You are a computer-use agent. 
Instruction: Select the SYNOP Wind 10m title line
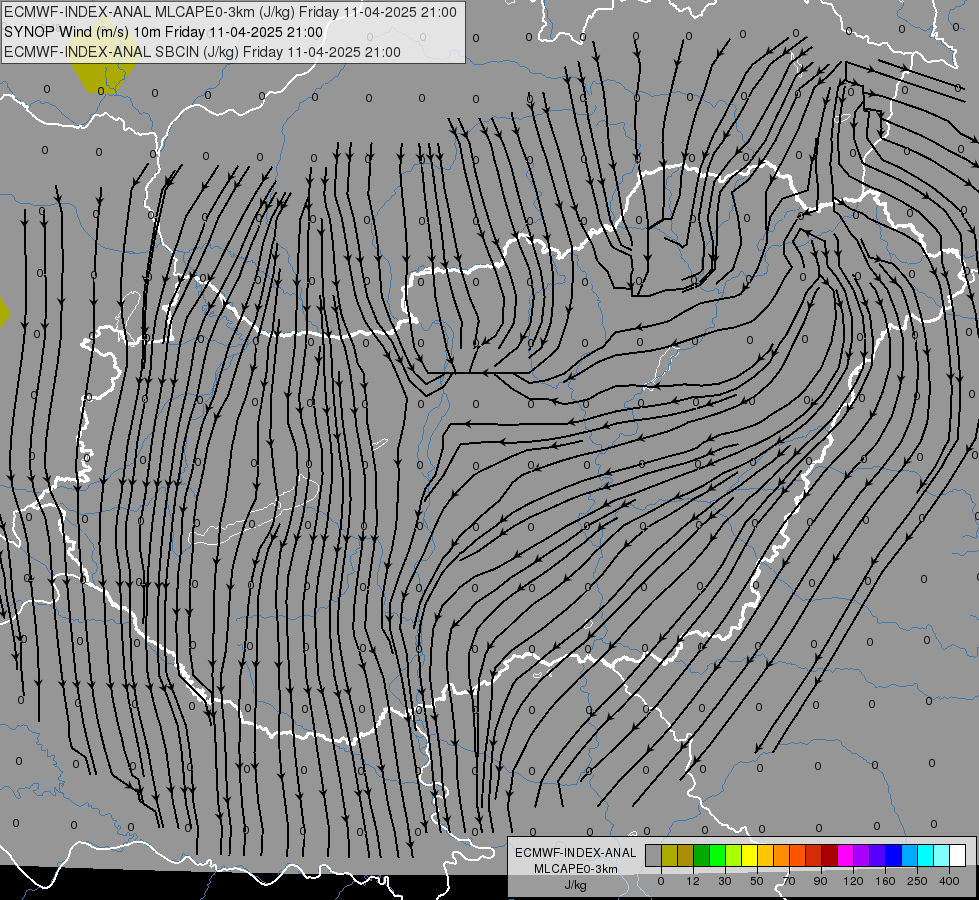pyautogui.click(x=164, y=32)
